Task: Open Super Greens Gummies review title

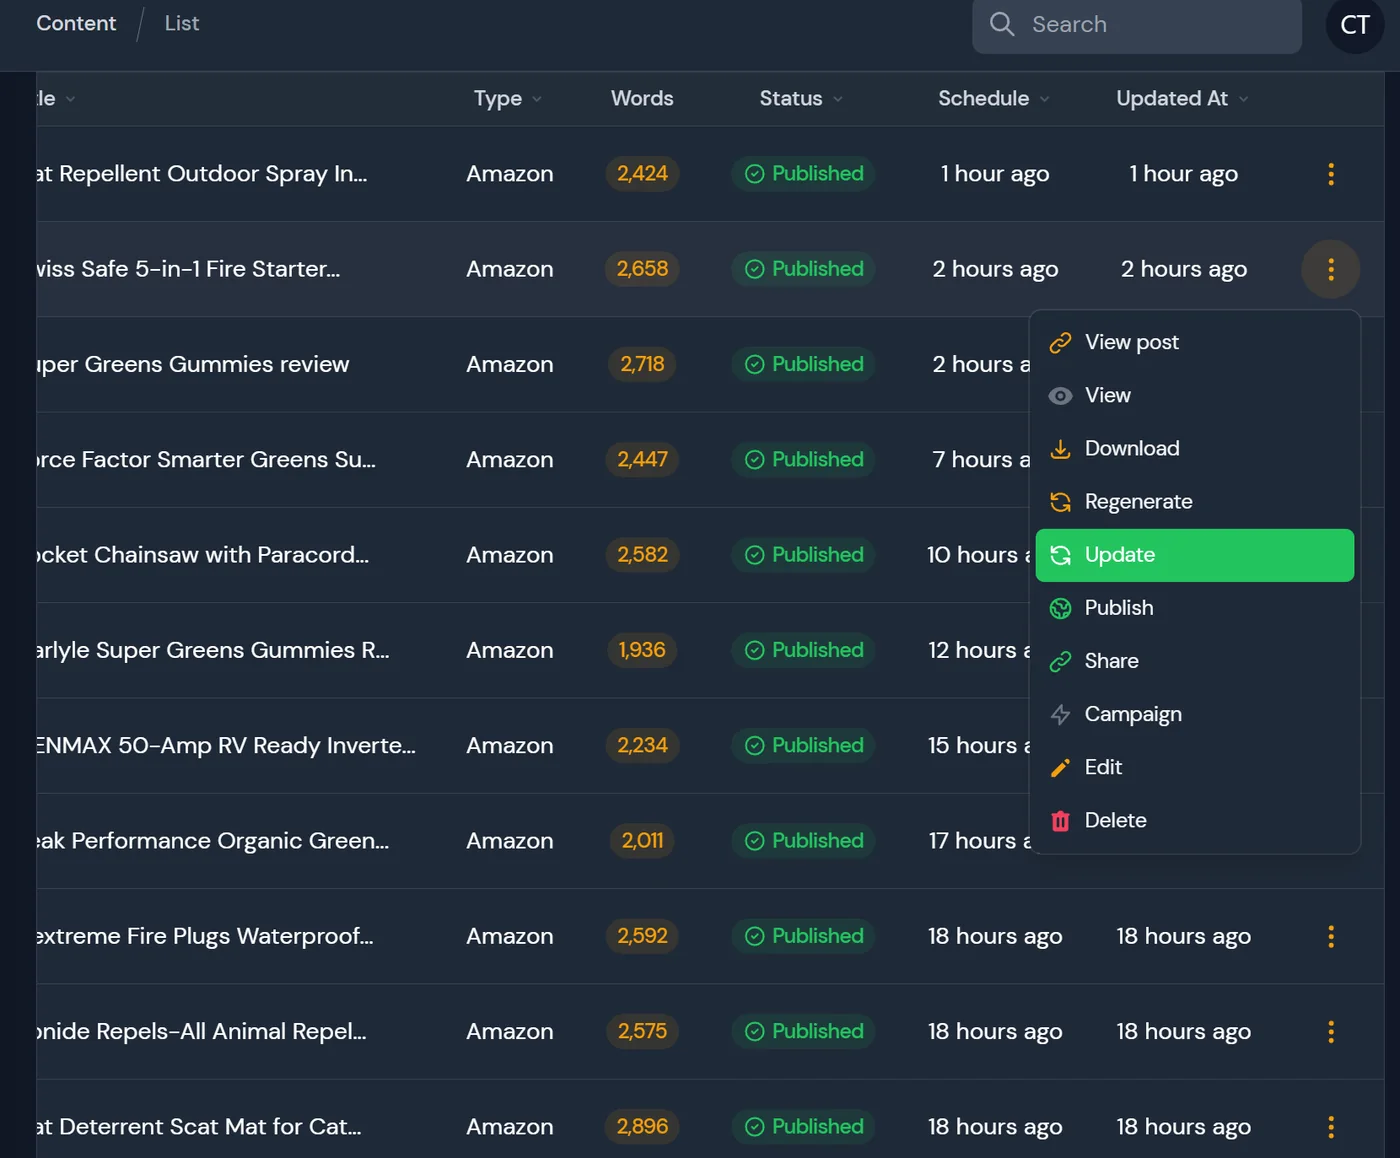Action: tap(193, 364)
